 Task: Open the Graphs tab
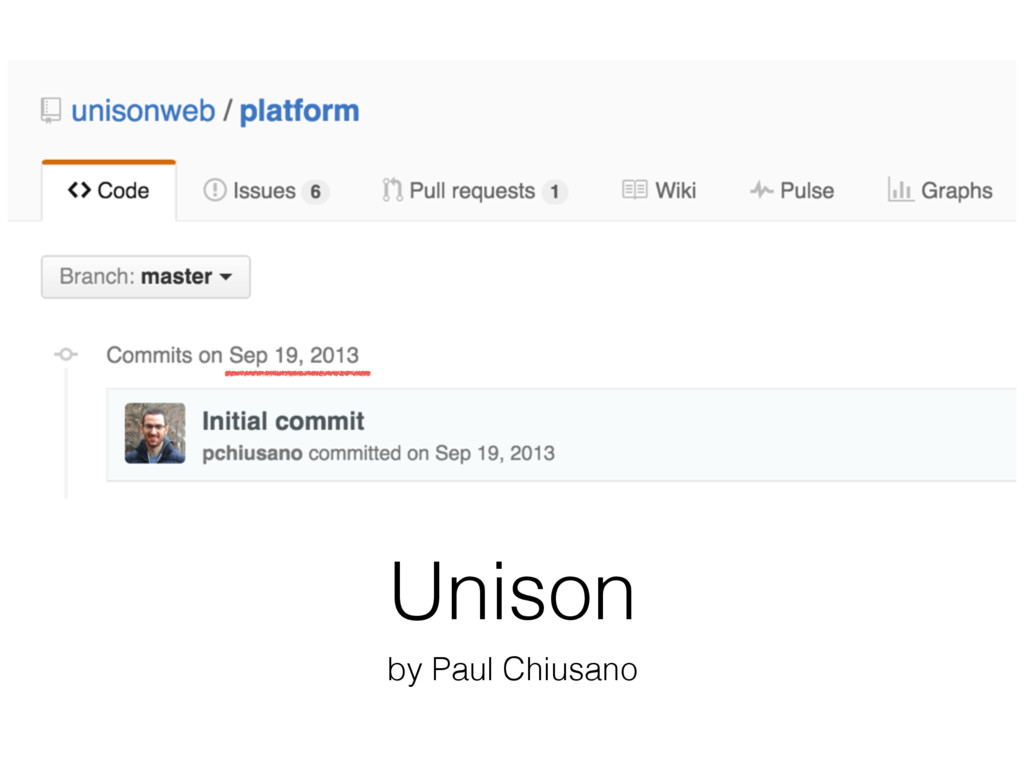coord(940,190)
